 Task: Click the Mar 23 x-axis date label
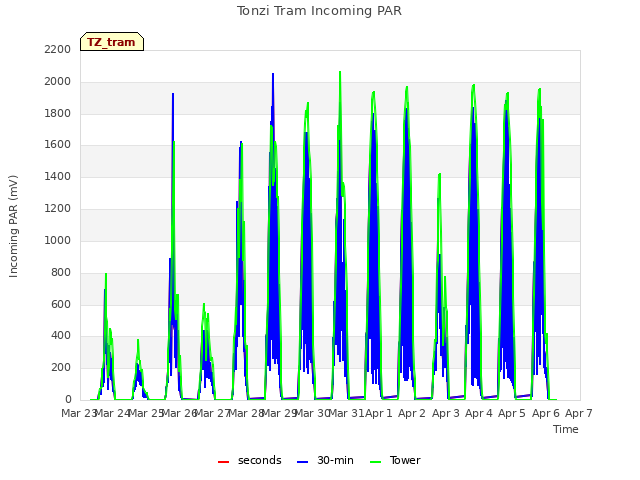(78, 413)
